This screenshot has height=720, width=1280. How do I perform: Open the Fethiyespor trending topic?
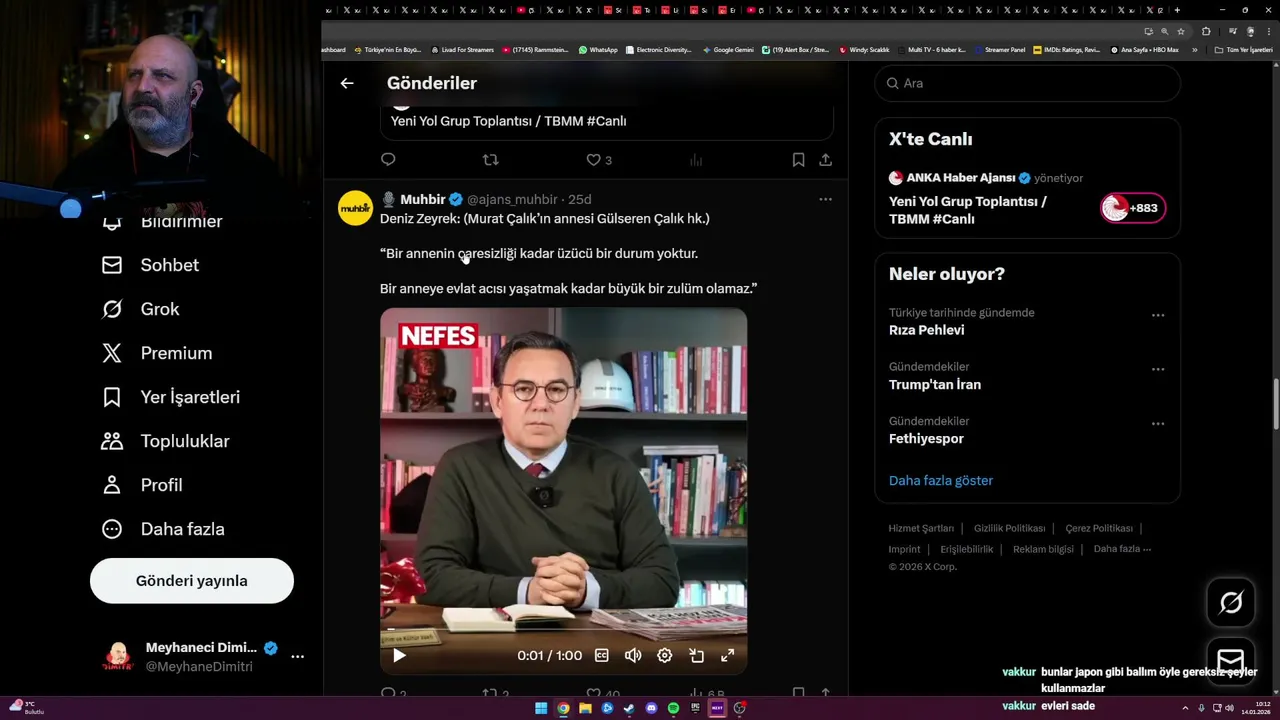(926, 438)
